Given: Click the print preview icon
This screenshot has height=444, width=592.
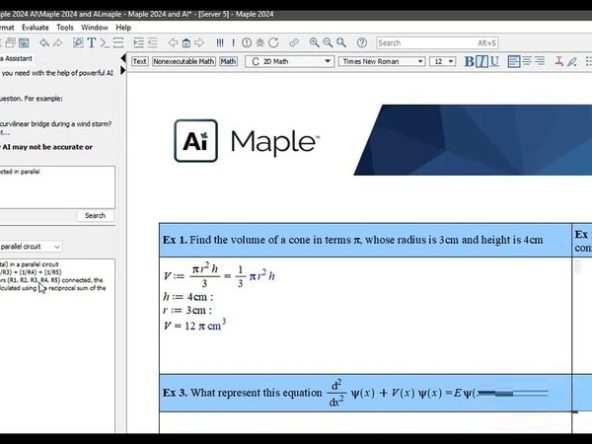Looking at the screenshot, I should pyautogui.click(x=24, y=43).
